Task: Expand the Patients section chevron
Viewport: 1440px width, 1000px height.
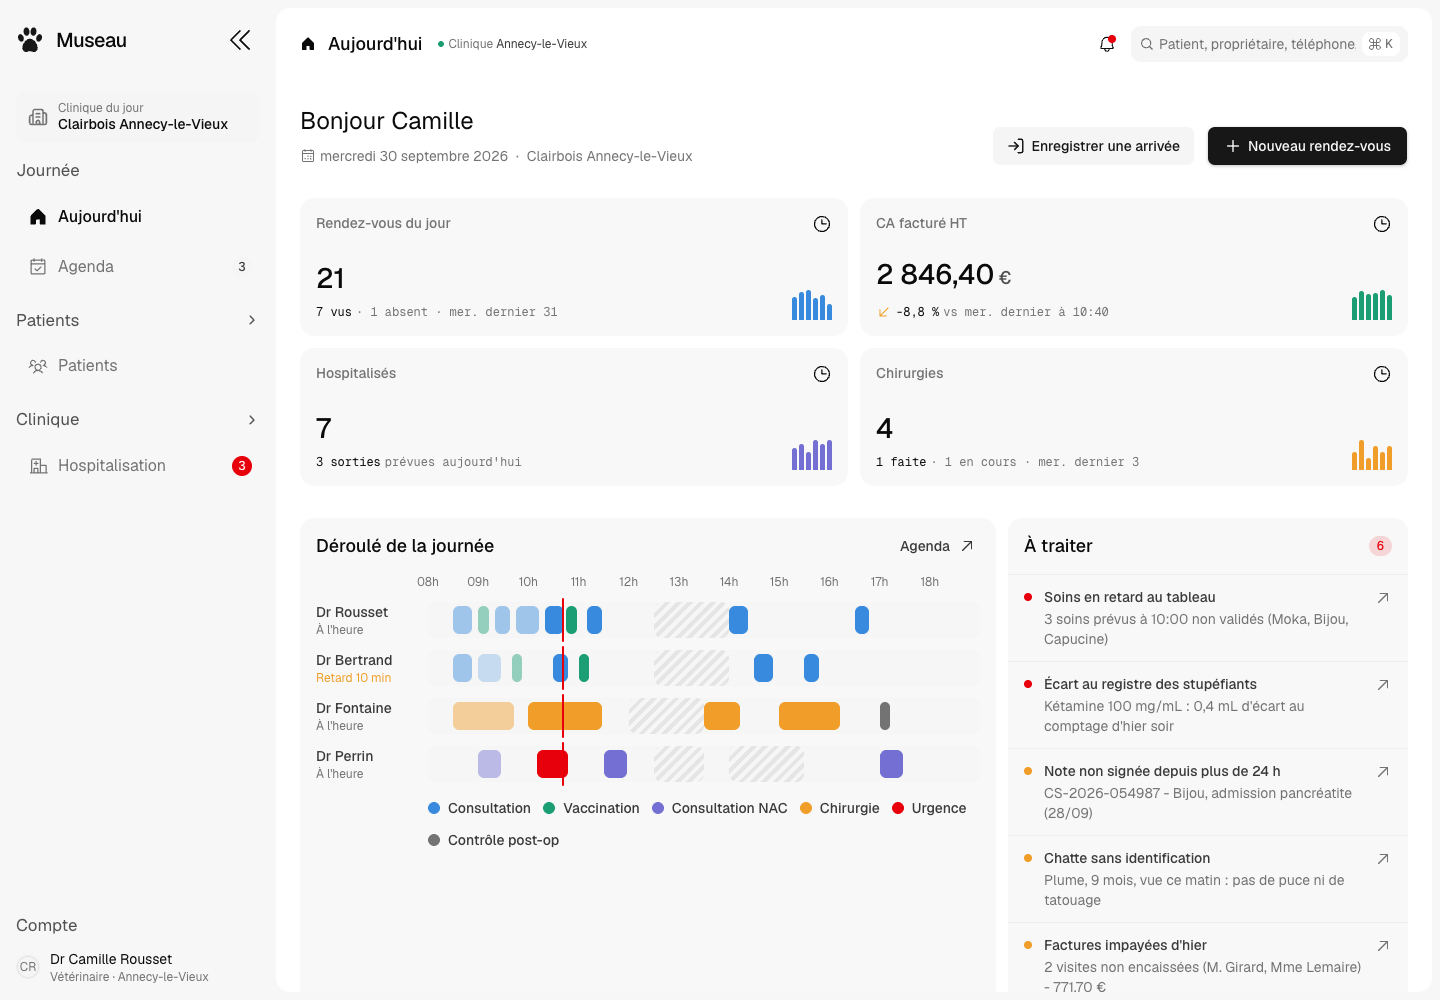Action: (x=252, y=320)
